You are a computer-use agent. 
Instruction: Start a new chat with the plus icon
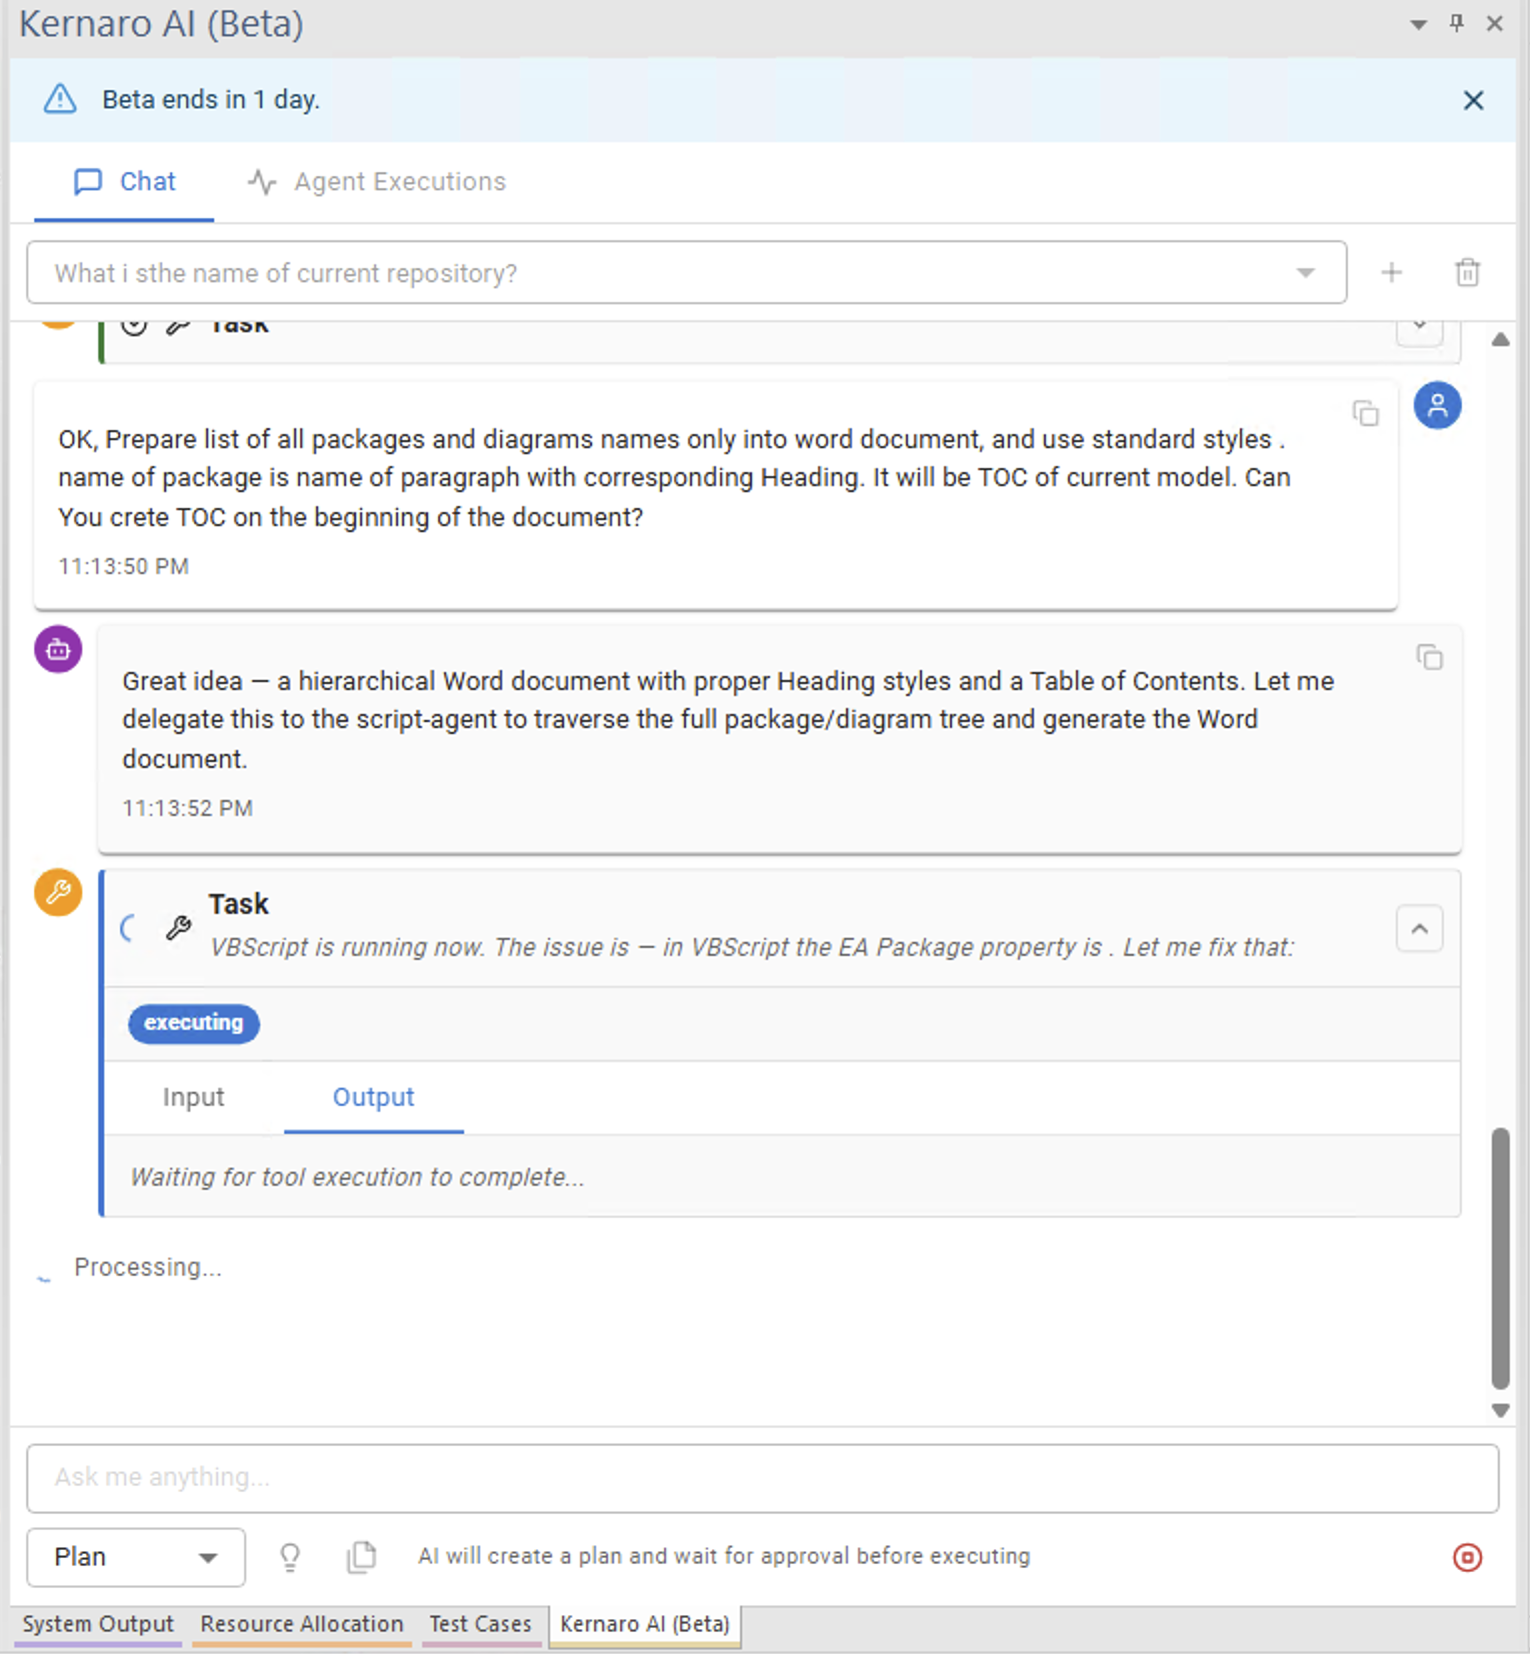1391,272
